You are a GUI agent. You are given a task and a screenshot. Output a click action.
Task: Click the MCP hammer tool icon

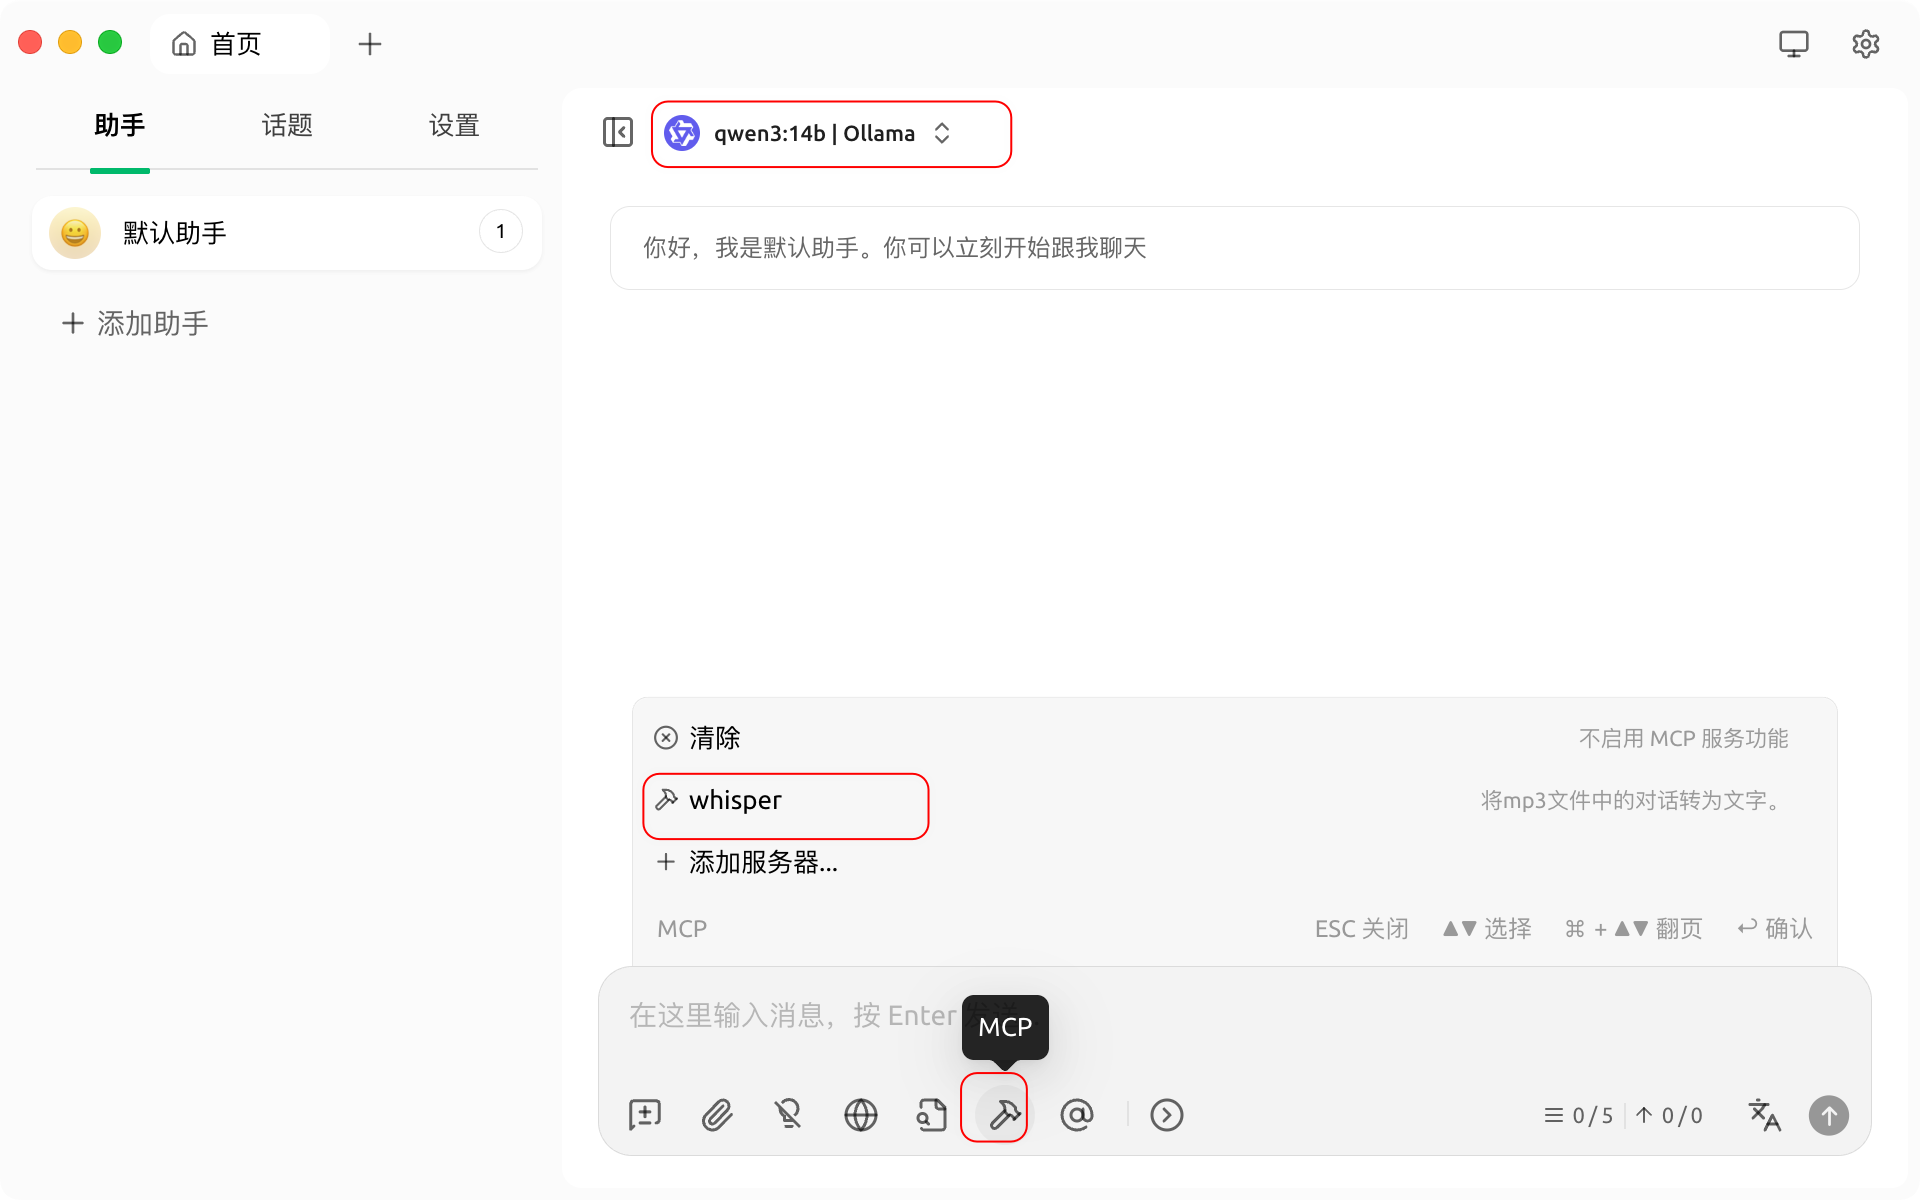tap(1003, 1114)
